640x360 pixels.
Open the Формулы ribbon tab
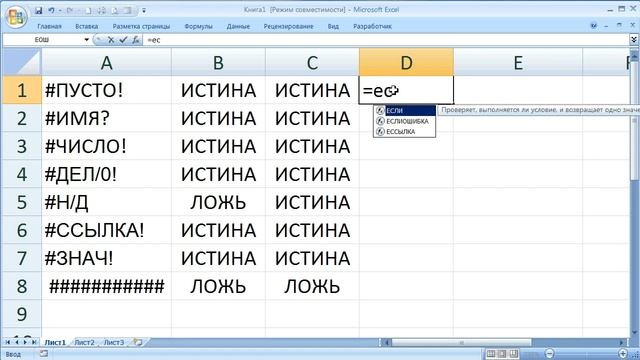coord(198,26)
